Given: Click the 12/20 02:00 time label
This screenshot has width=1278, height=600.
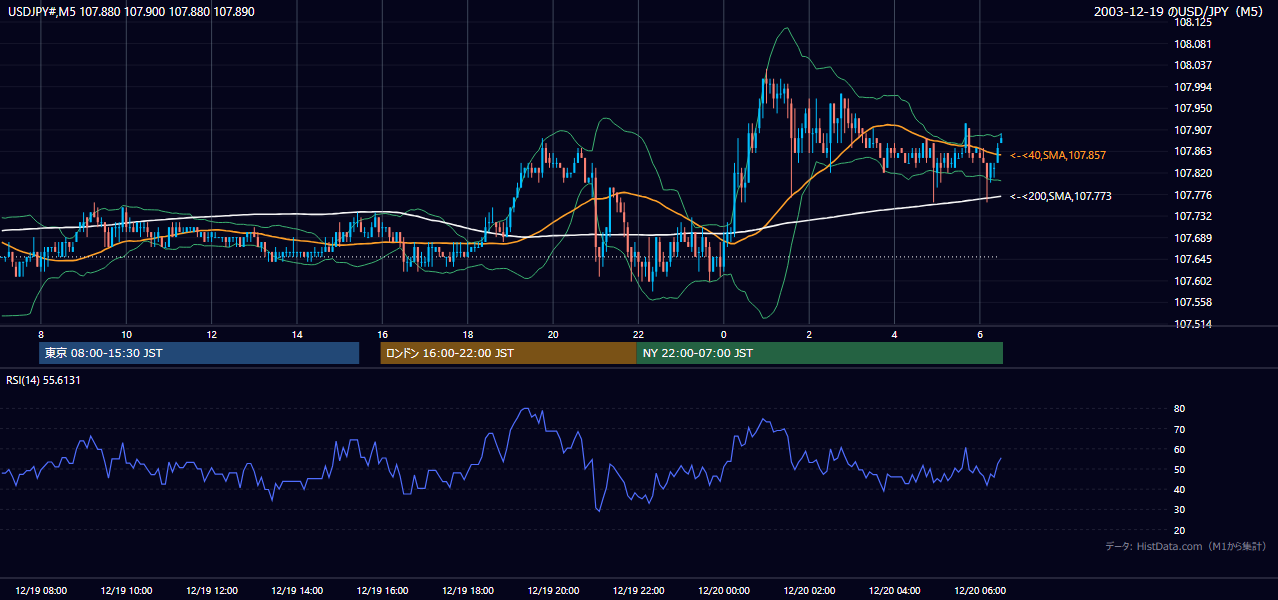Looking at the screenshot, I should coord(809,591).
